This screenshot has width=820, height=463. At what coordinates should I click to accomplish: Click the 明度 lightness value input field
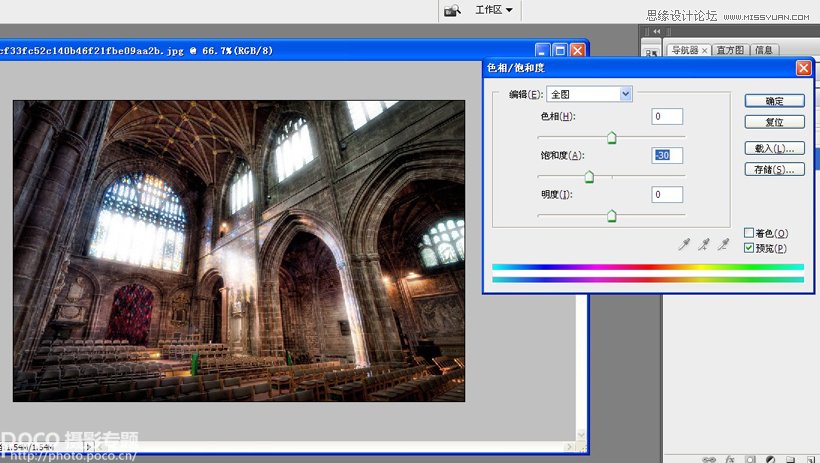pos(667,194)
